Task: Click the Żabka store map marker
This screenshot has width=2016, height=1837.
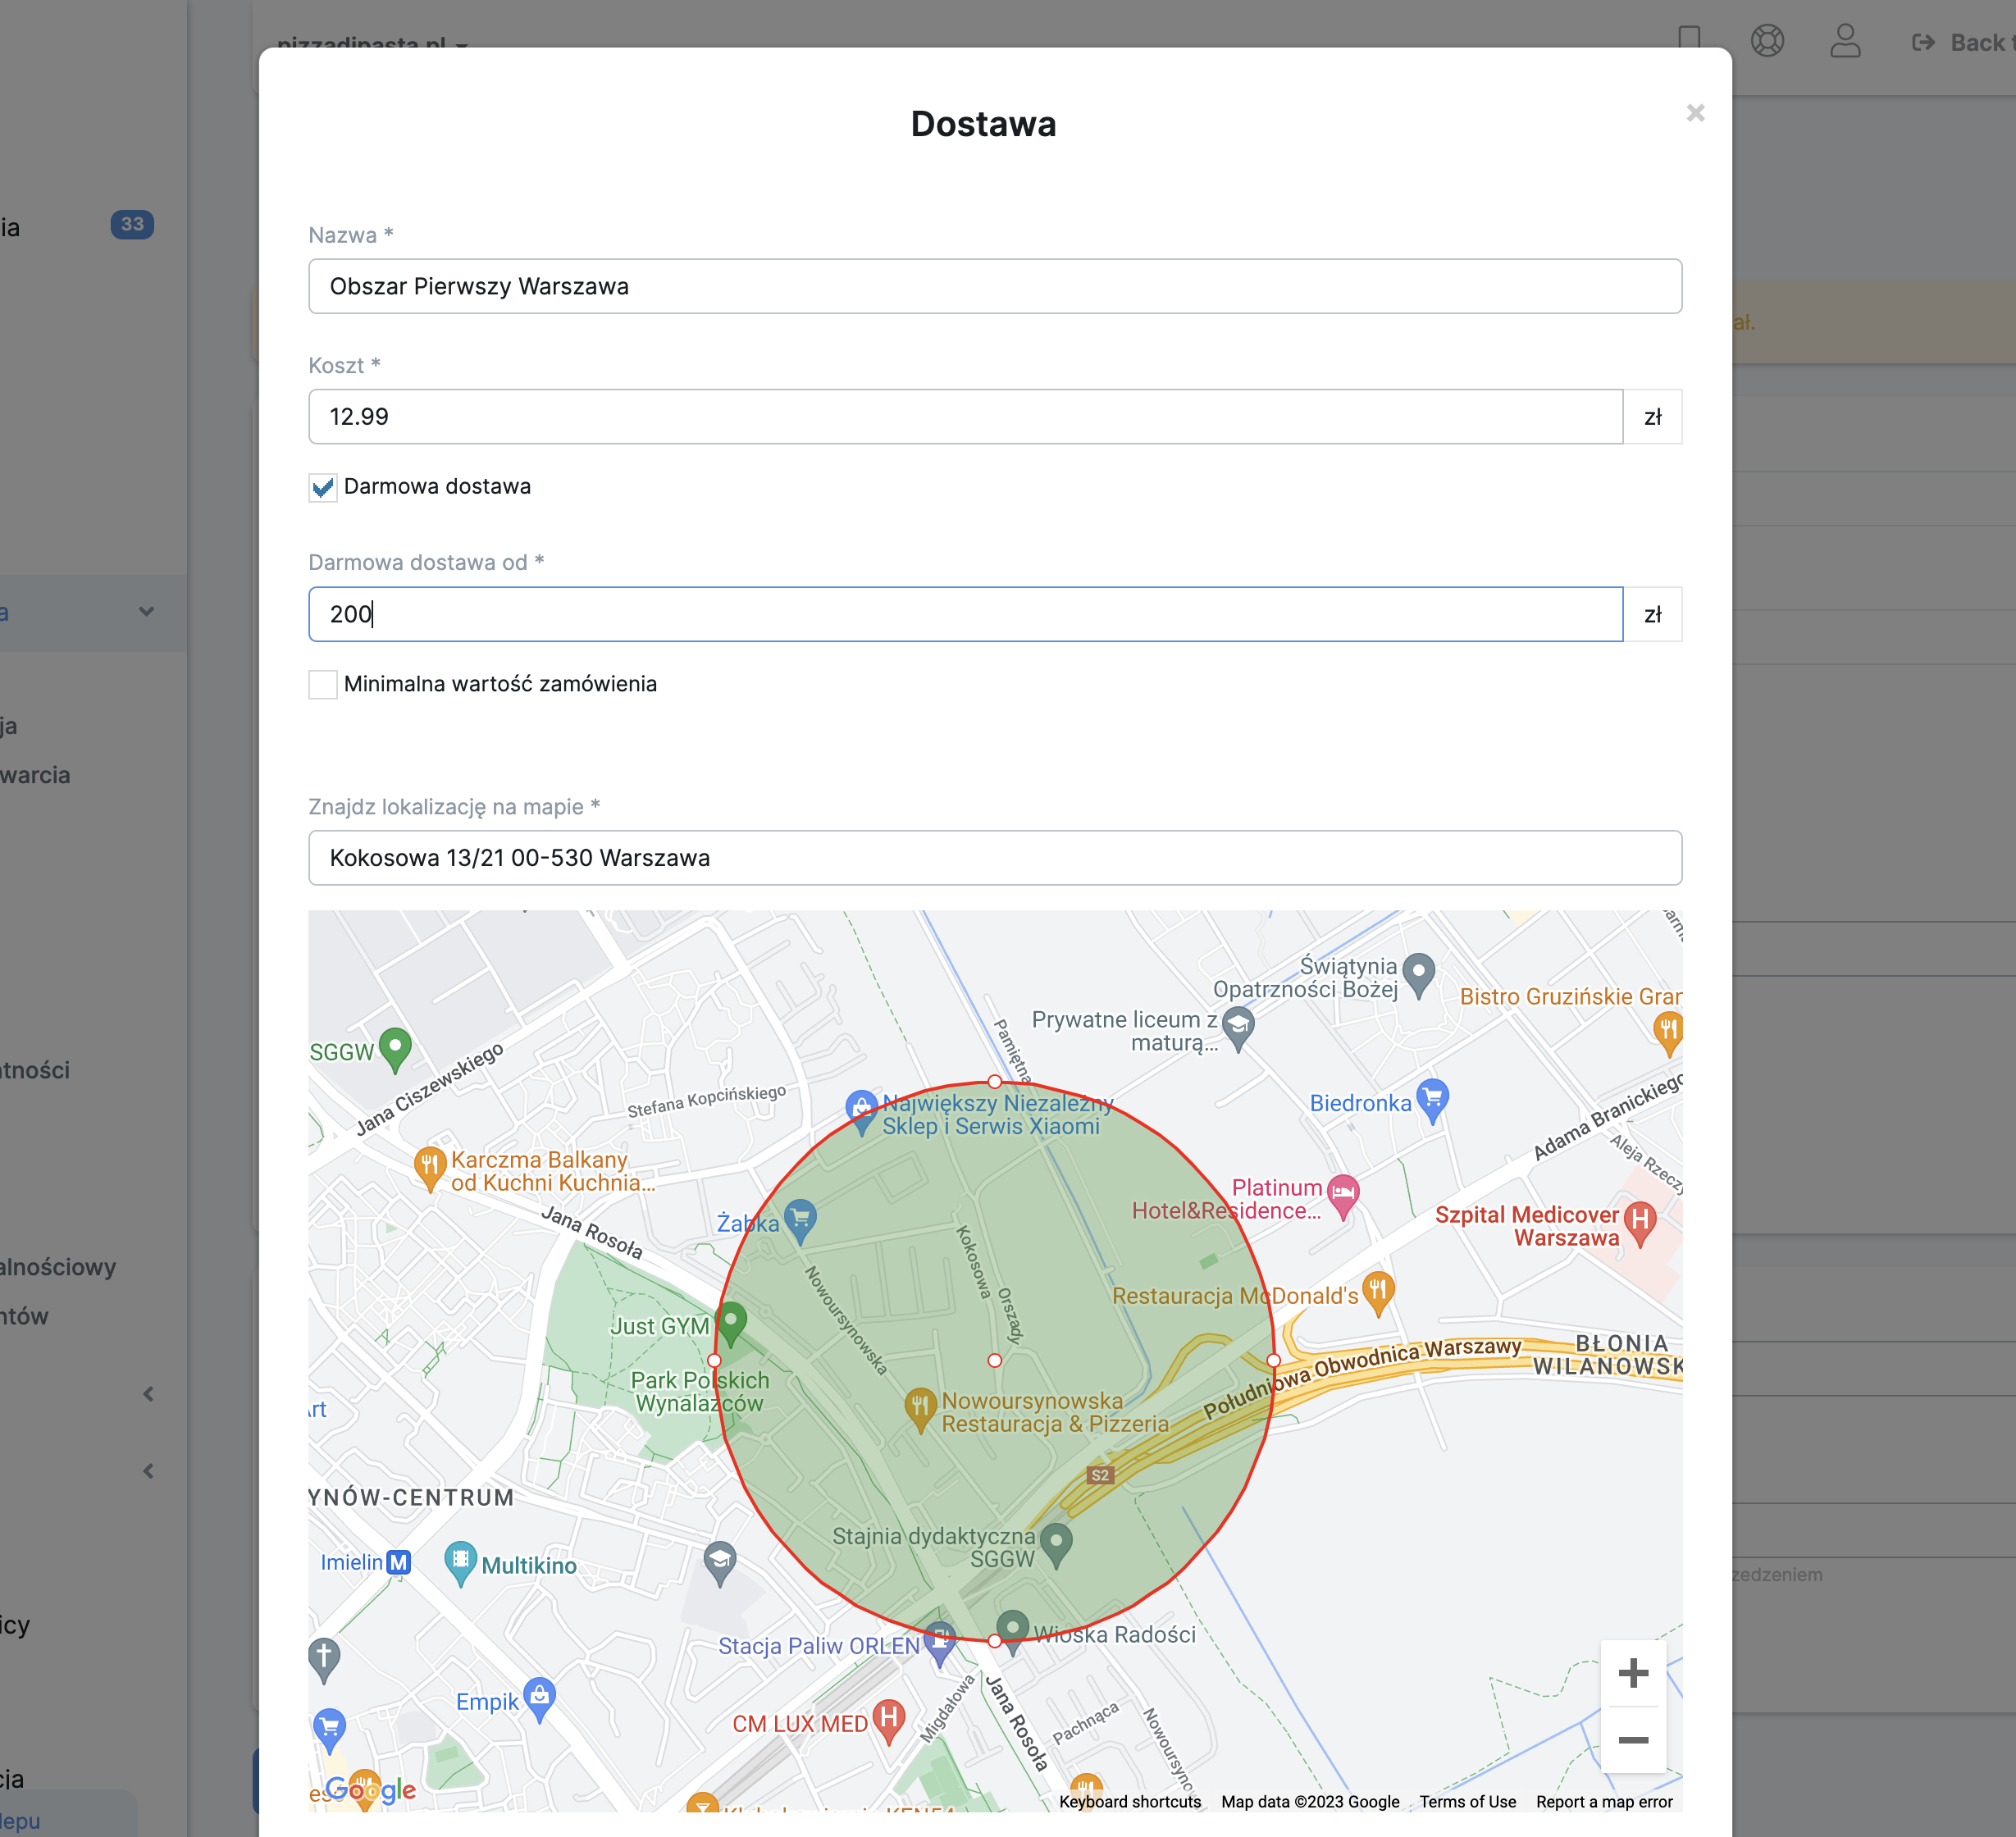Action: pyautogui.click(x=800, y=1218)
